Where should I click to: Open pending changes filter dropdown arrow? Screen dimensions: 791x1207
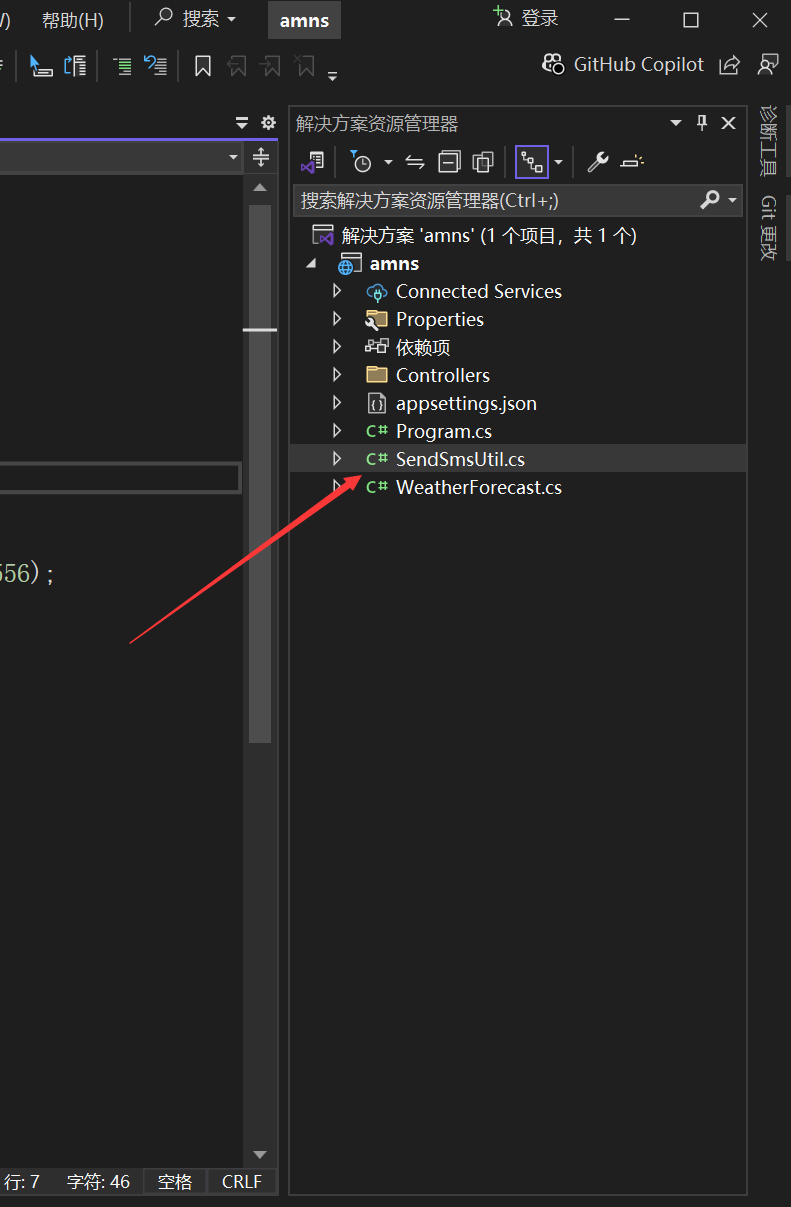click(x=388, y=162)
